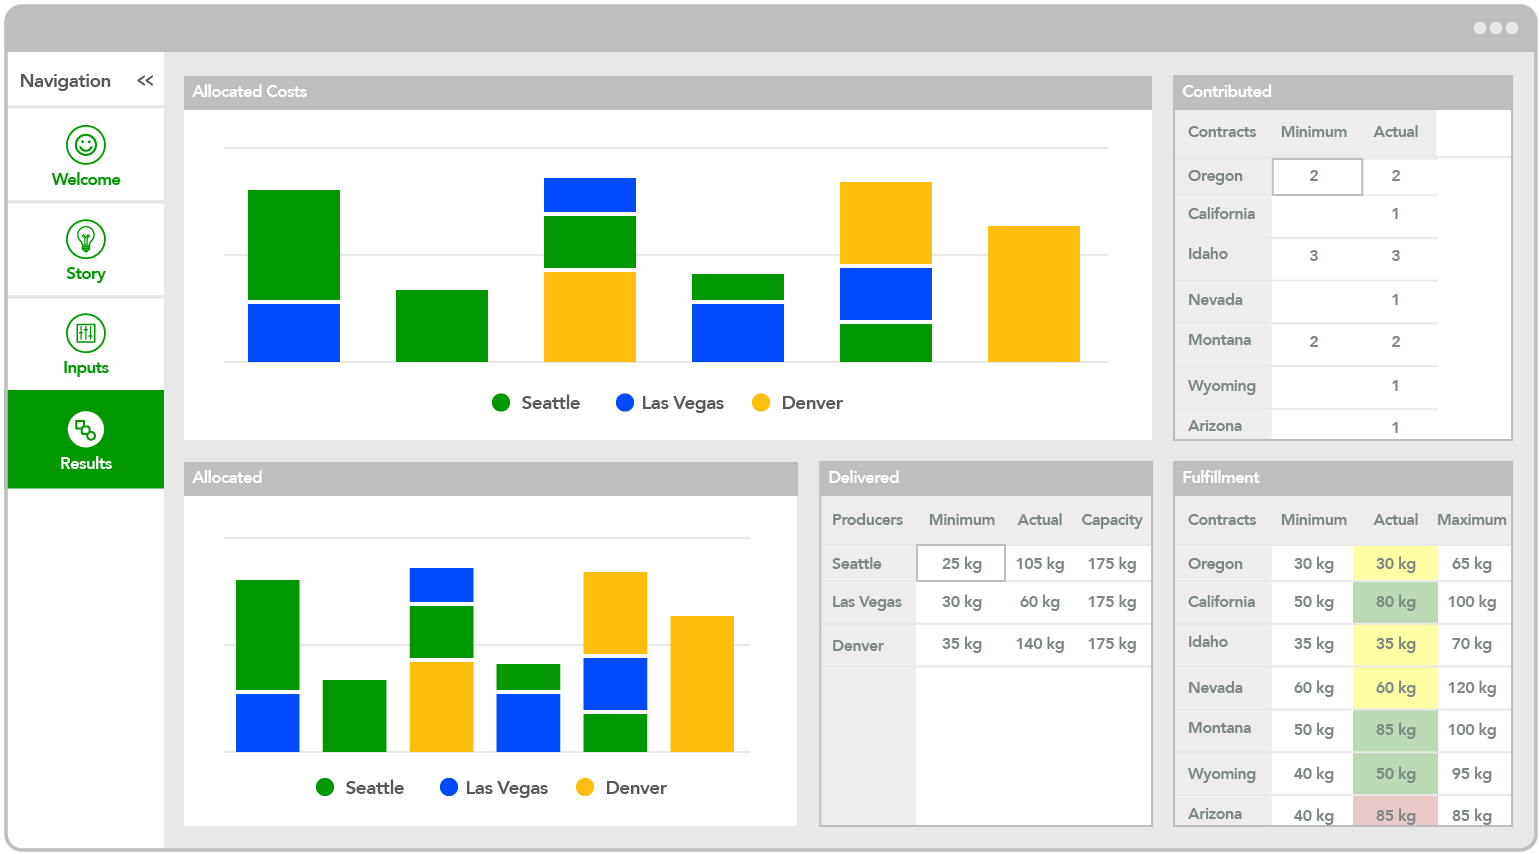Click Nevada Actual 60 kg yellow cell

[x=1395, y=688]
